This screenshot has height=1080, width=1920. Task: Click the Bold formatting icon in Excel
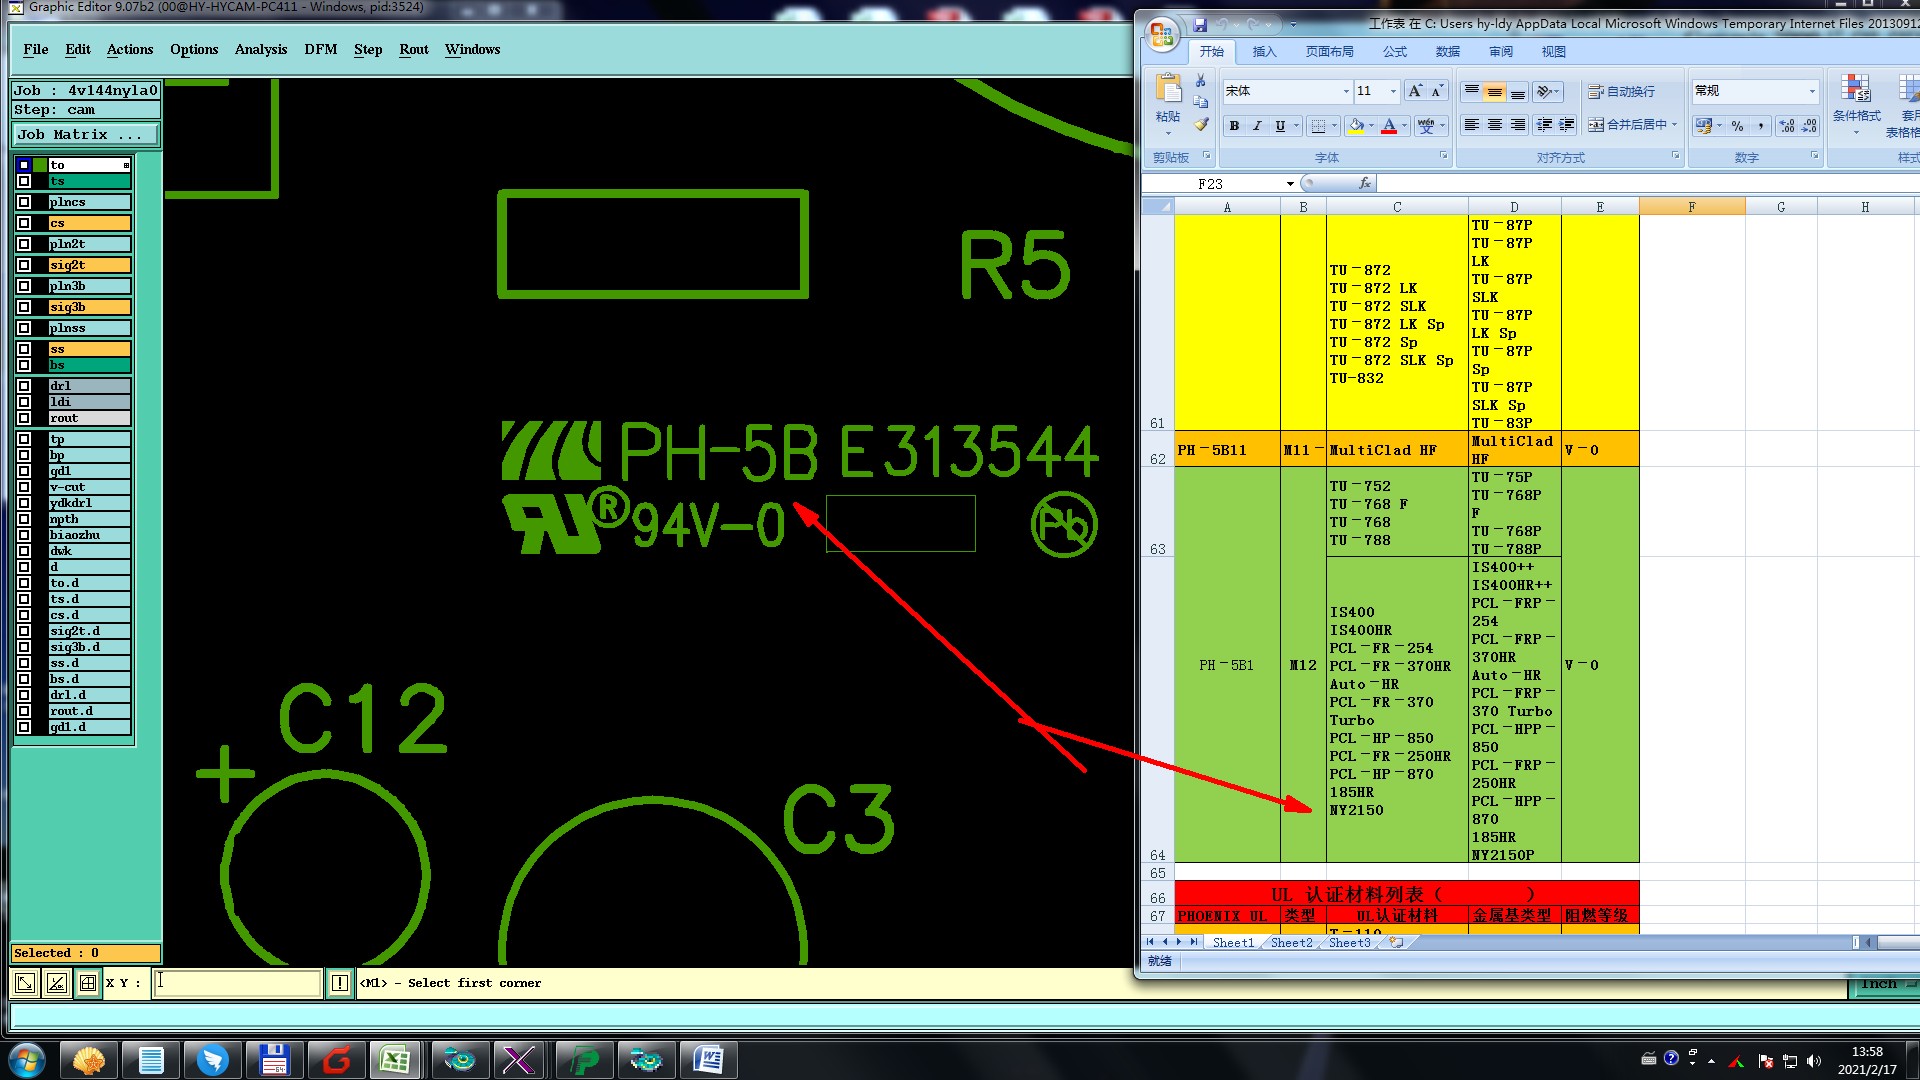[x=1234, y=126]
